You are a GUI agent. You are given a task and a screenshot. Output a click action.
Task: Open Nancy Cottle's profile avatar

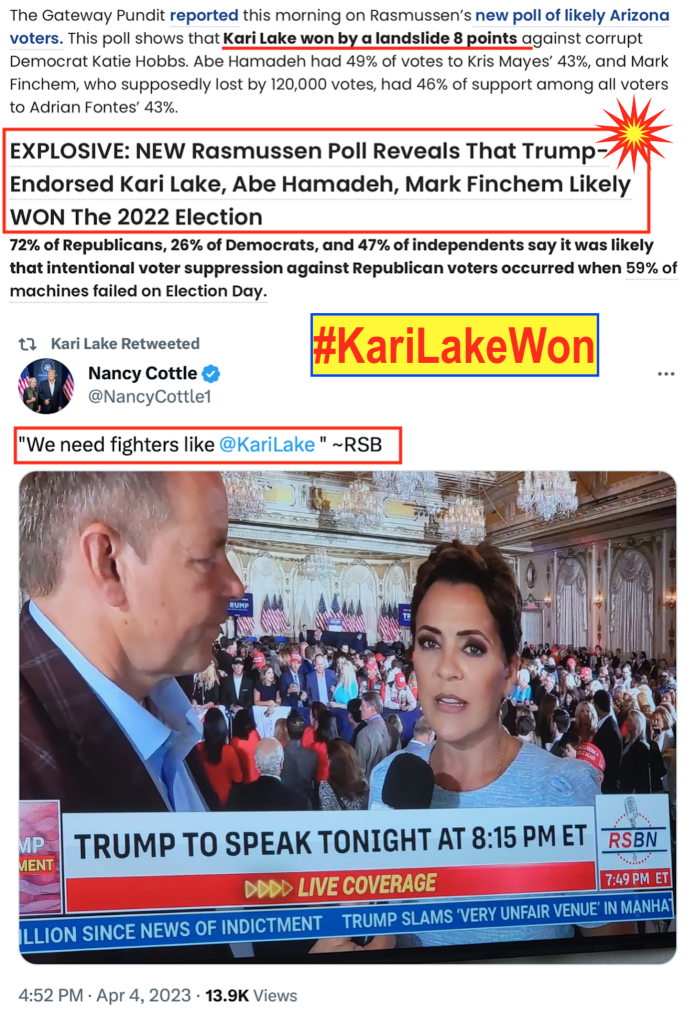pos(46,386)
